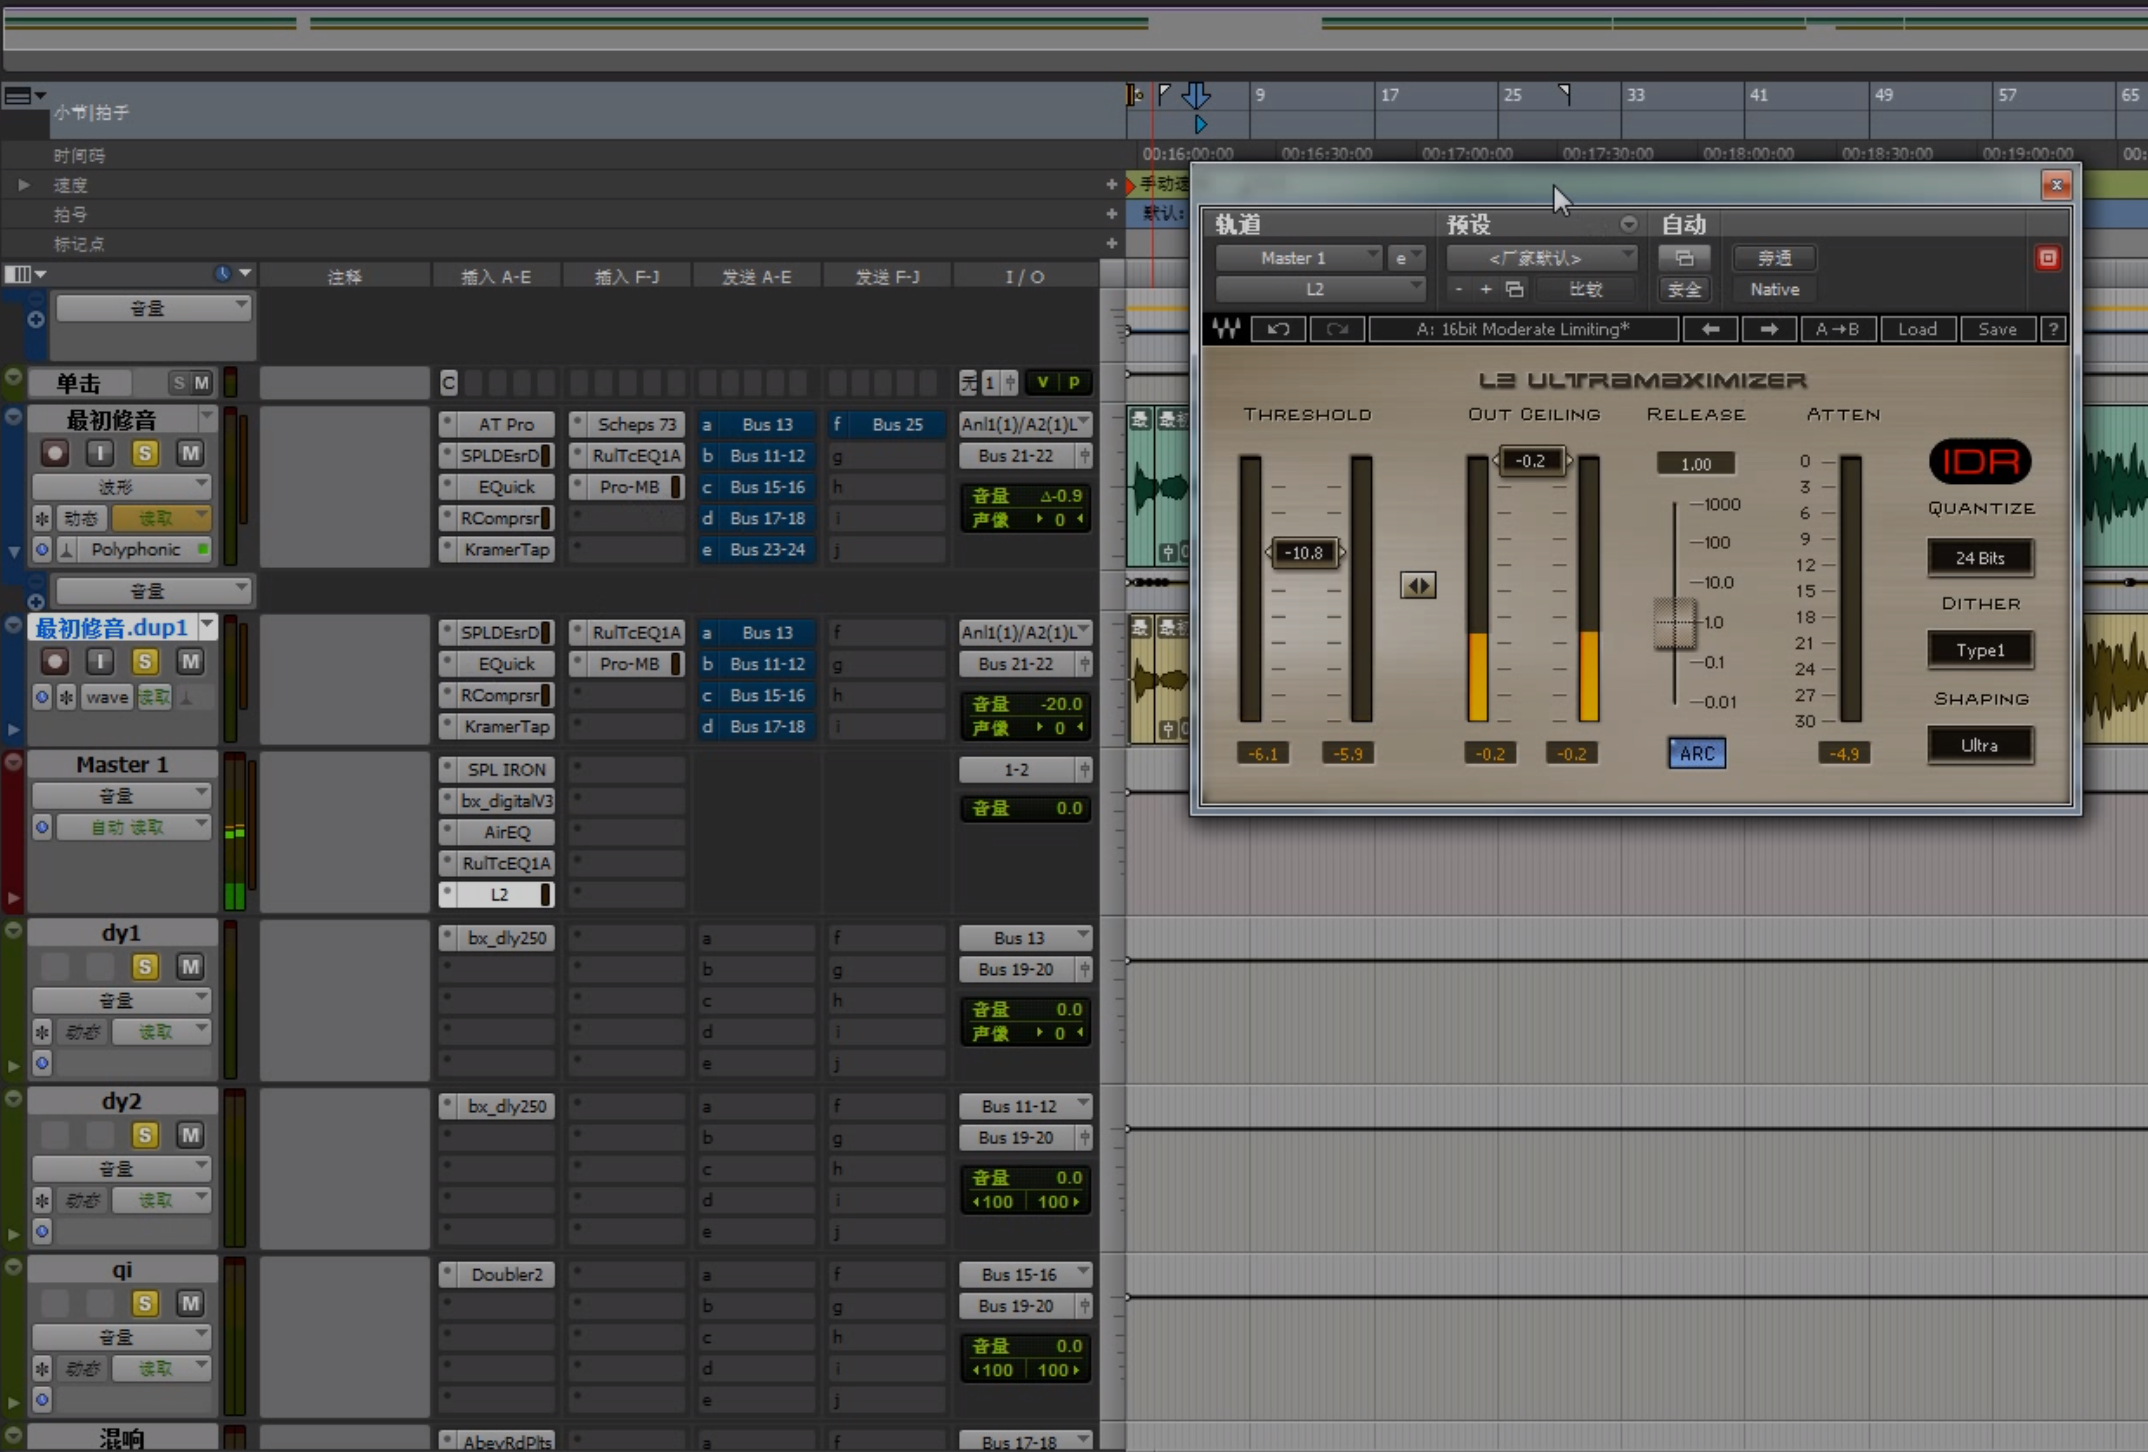
Task: Solo the dy1 track
Action: (x=145, y=966)
